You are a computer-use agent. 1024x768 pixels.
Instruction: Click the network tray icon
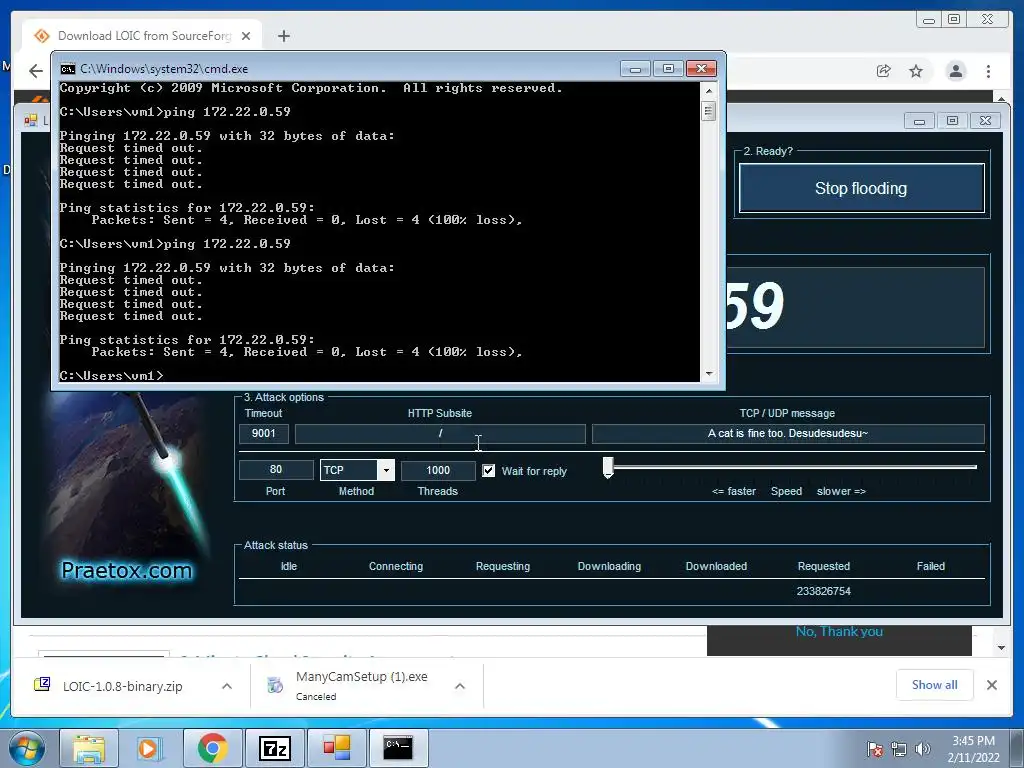point(899,750)
